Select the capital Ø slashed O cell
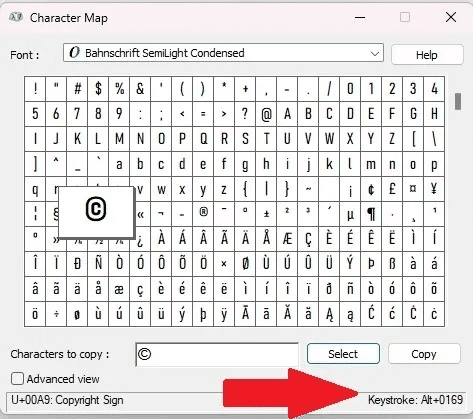This screenshot has width=473, height=419. pos(245,264)
